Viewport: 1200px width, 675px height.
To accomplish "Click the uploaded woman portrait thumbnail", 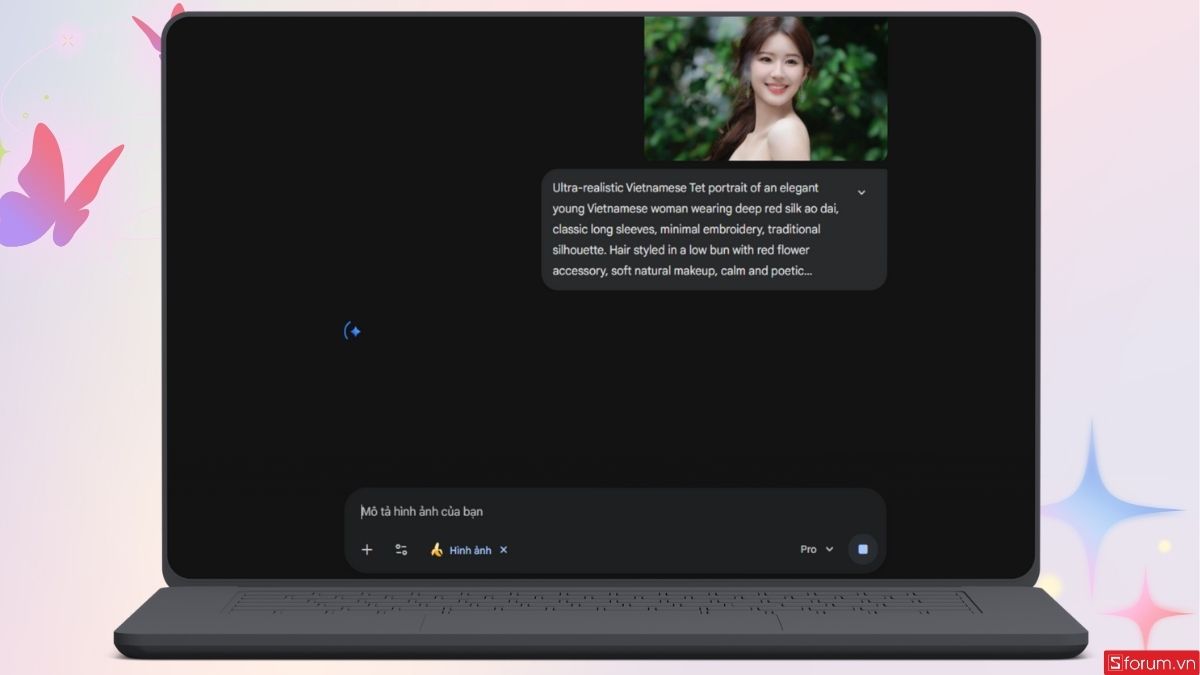I will click(x=766, y=87).
